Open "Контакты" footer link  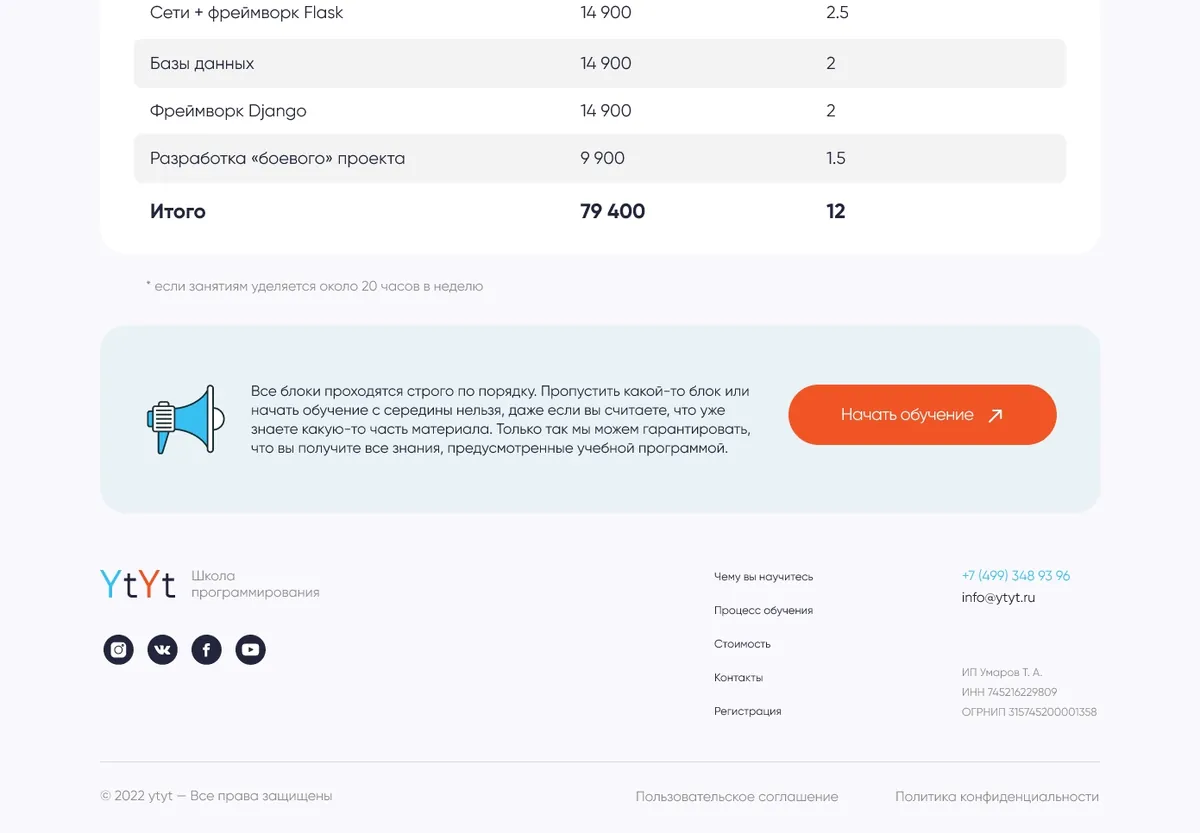[738, 678]
